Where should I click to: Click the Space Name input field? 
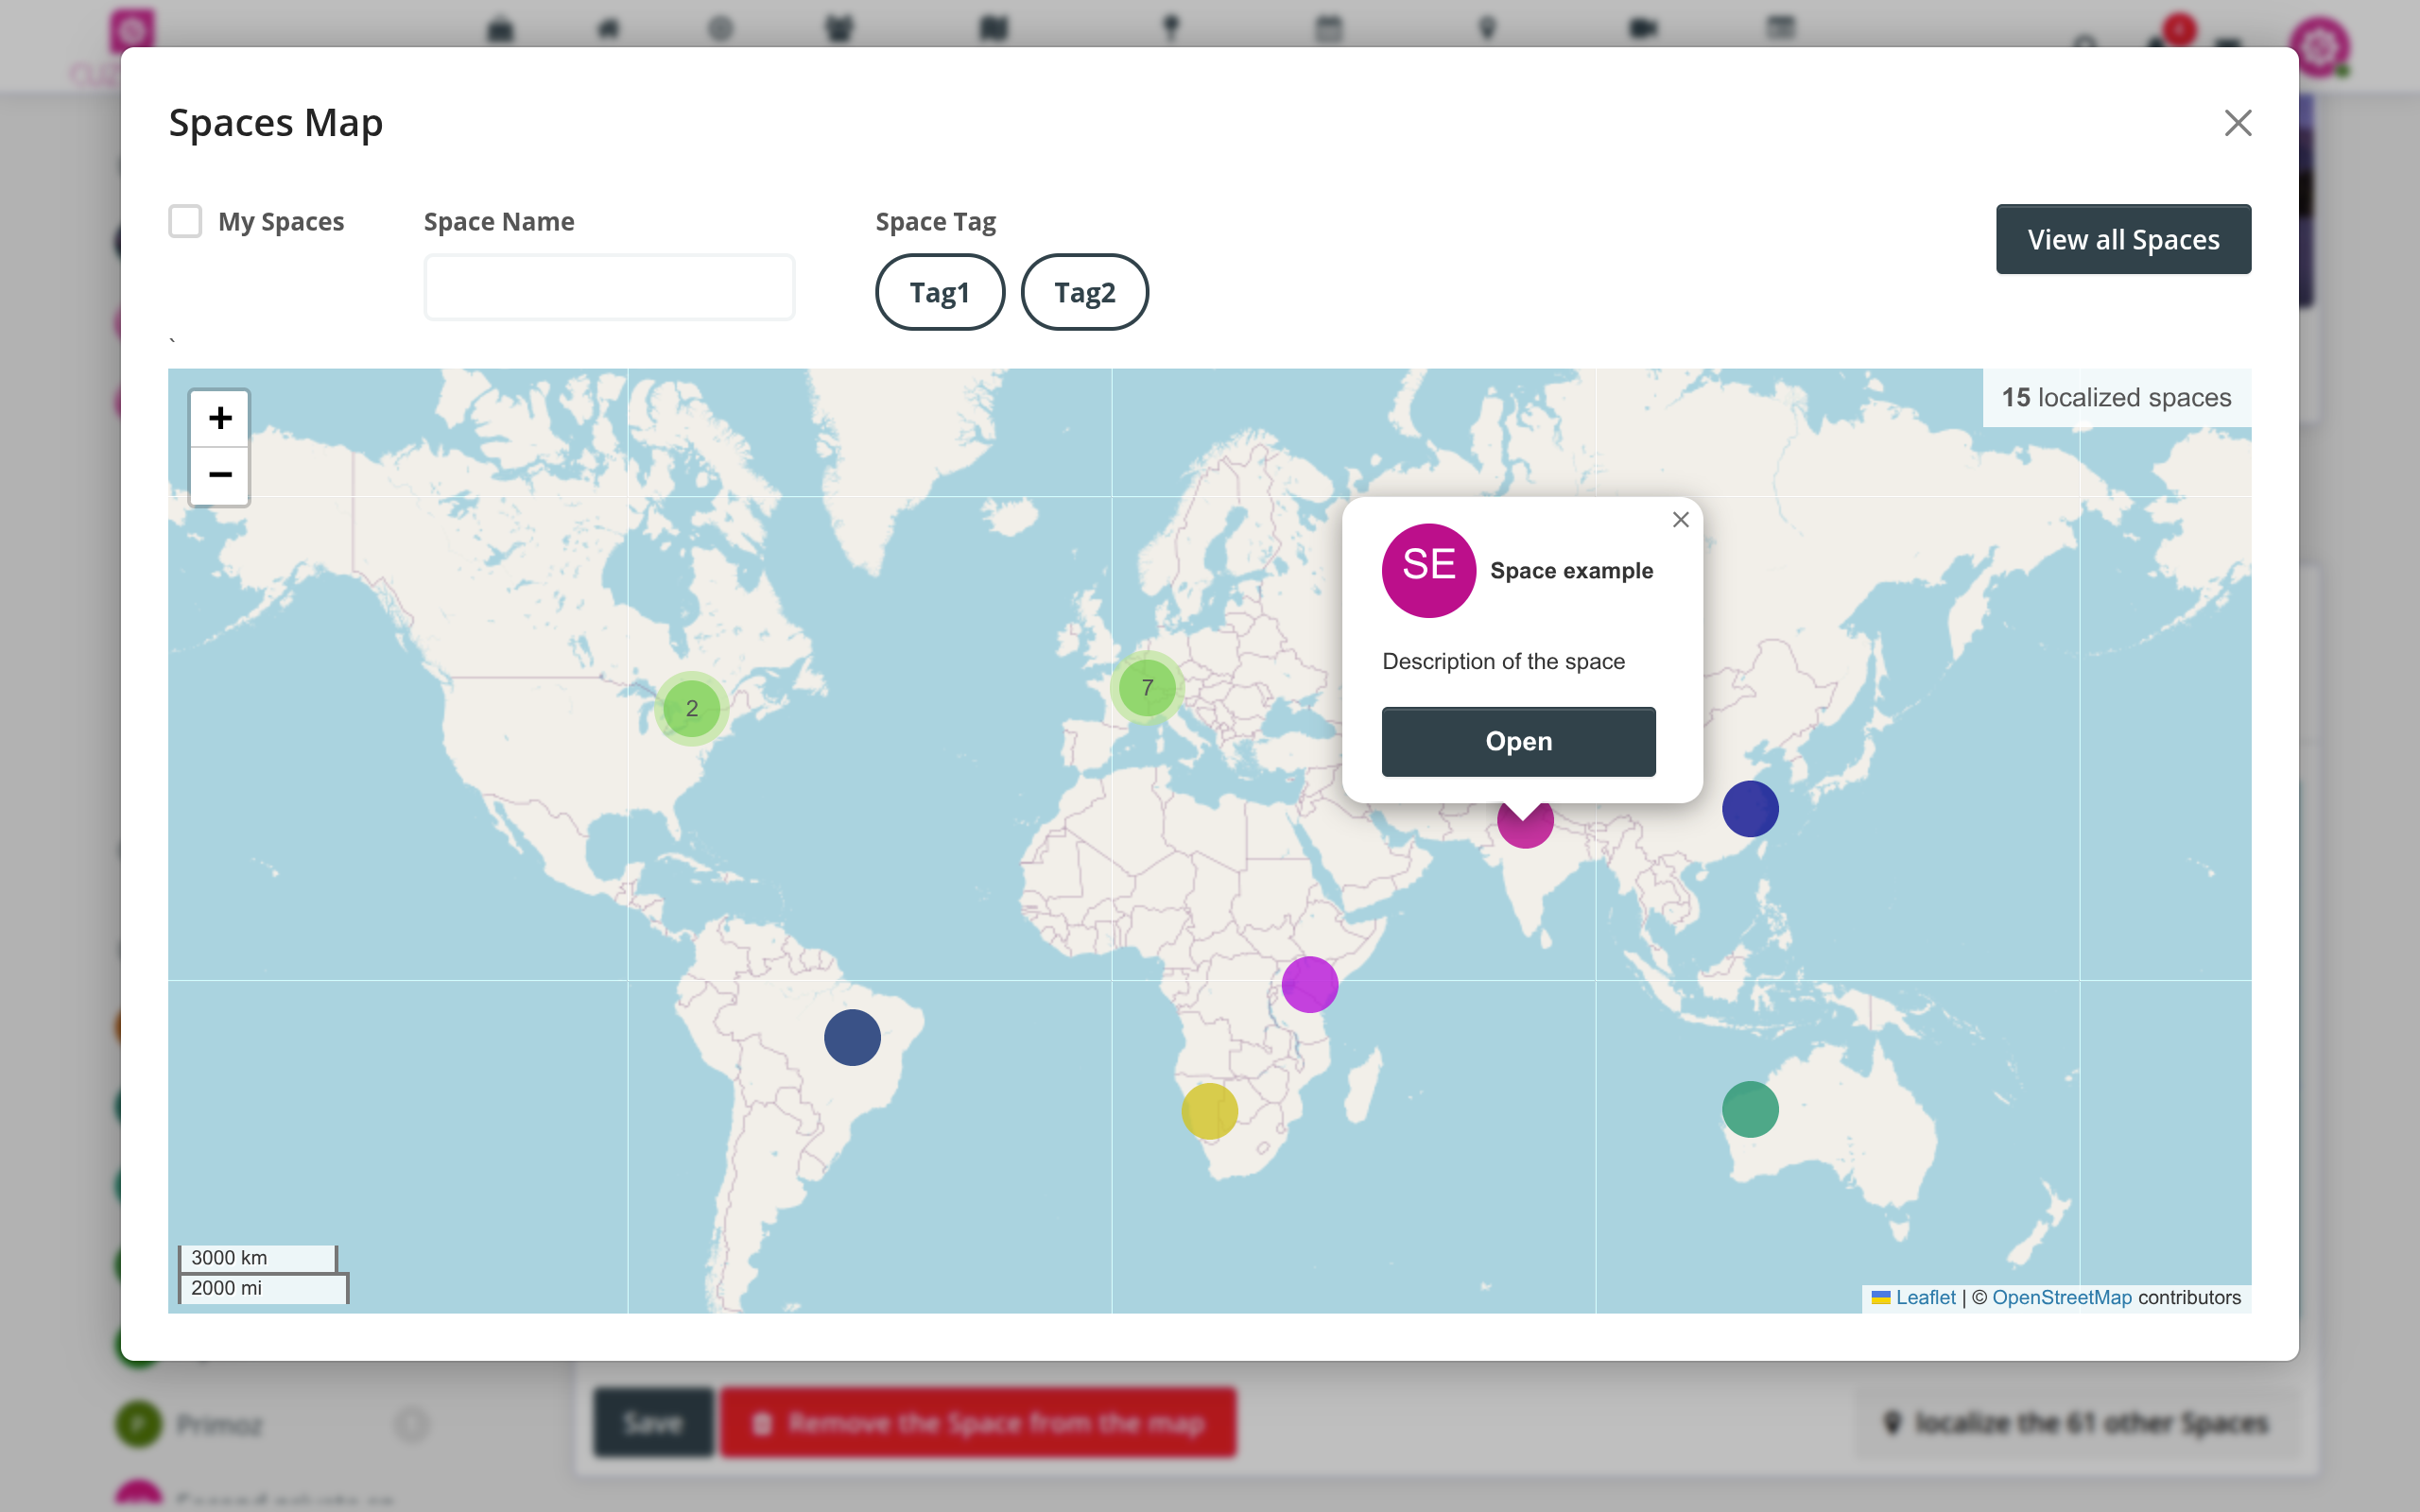[x=609, y=288]
